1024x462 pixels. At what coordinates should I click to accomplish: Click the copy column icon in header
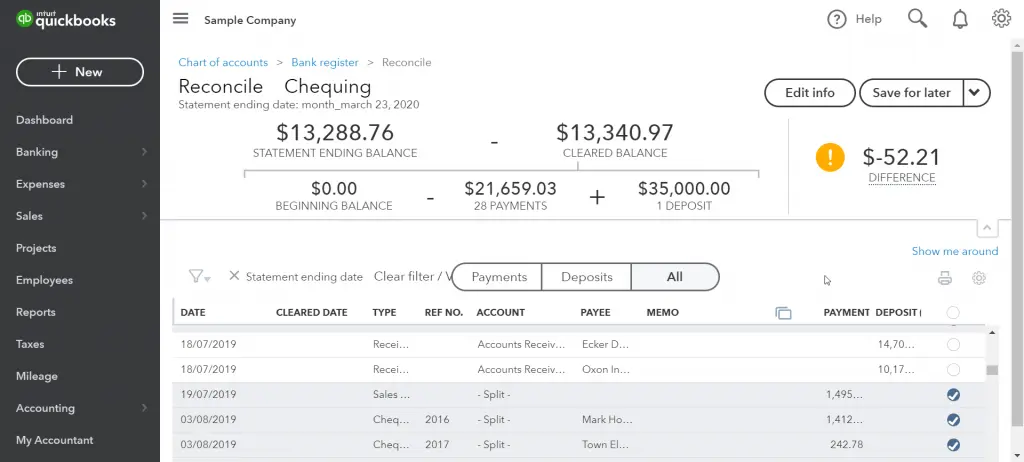point(783,313)
